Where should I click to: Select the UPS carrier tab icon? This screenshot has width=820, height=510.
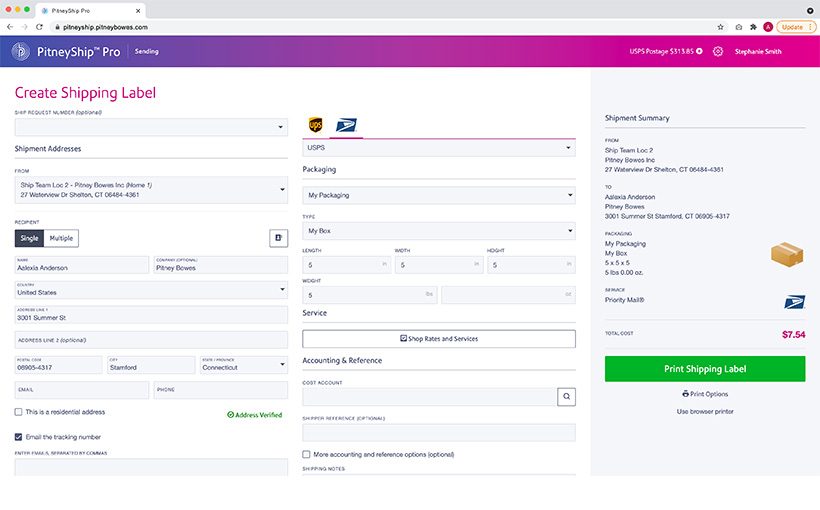tap(315, 125)
